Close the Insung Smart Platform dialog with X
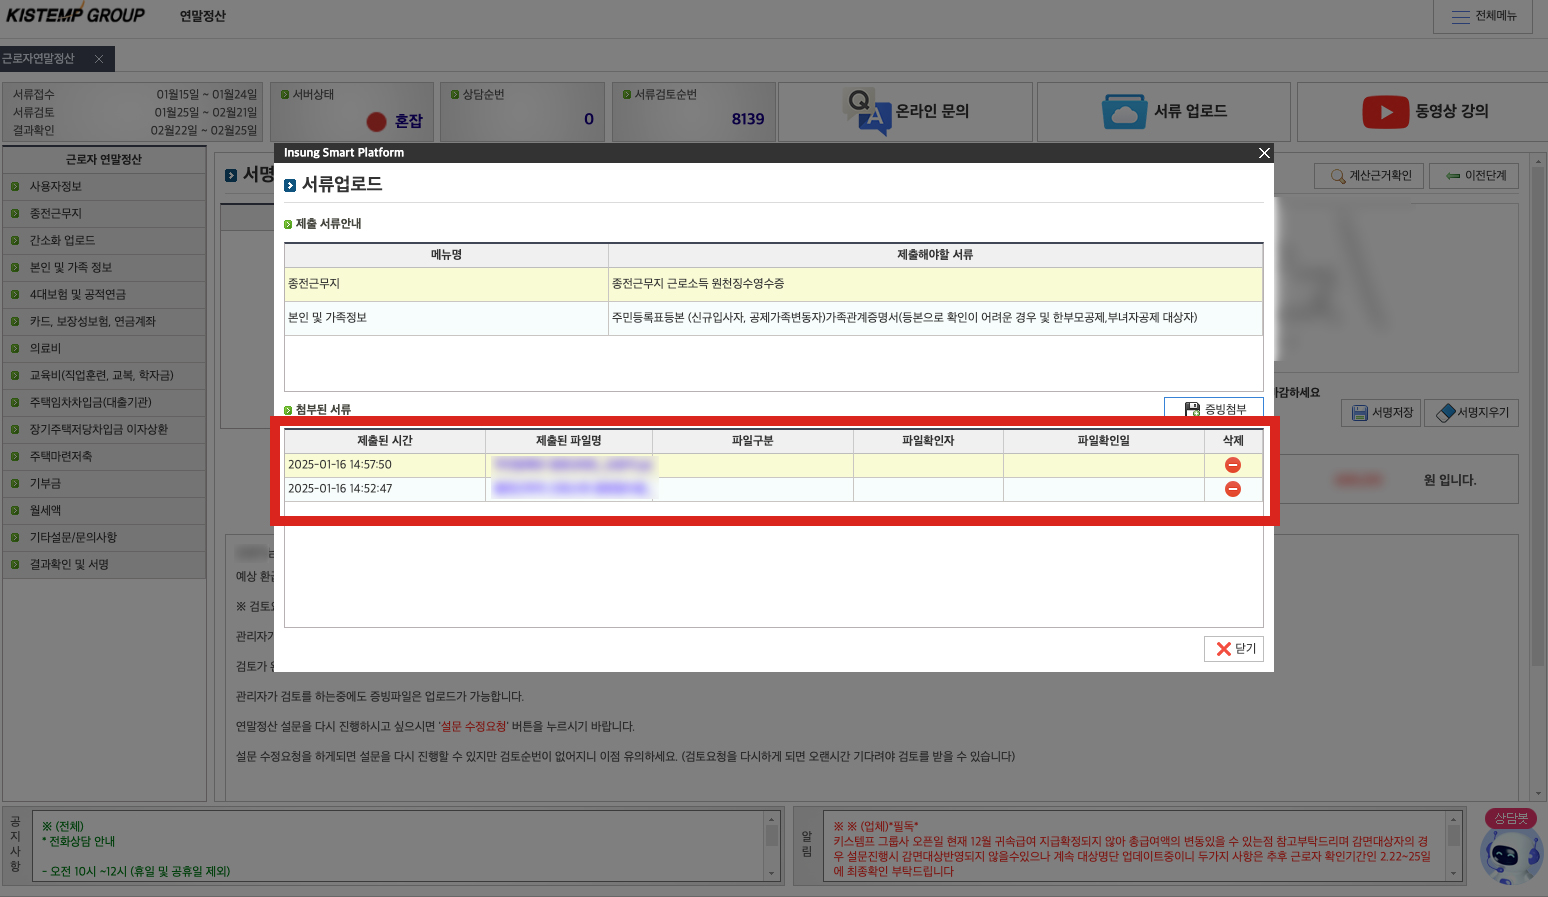This screenshot has width=1548, height=897. [x=1264, y=153]
